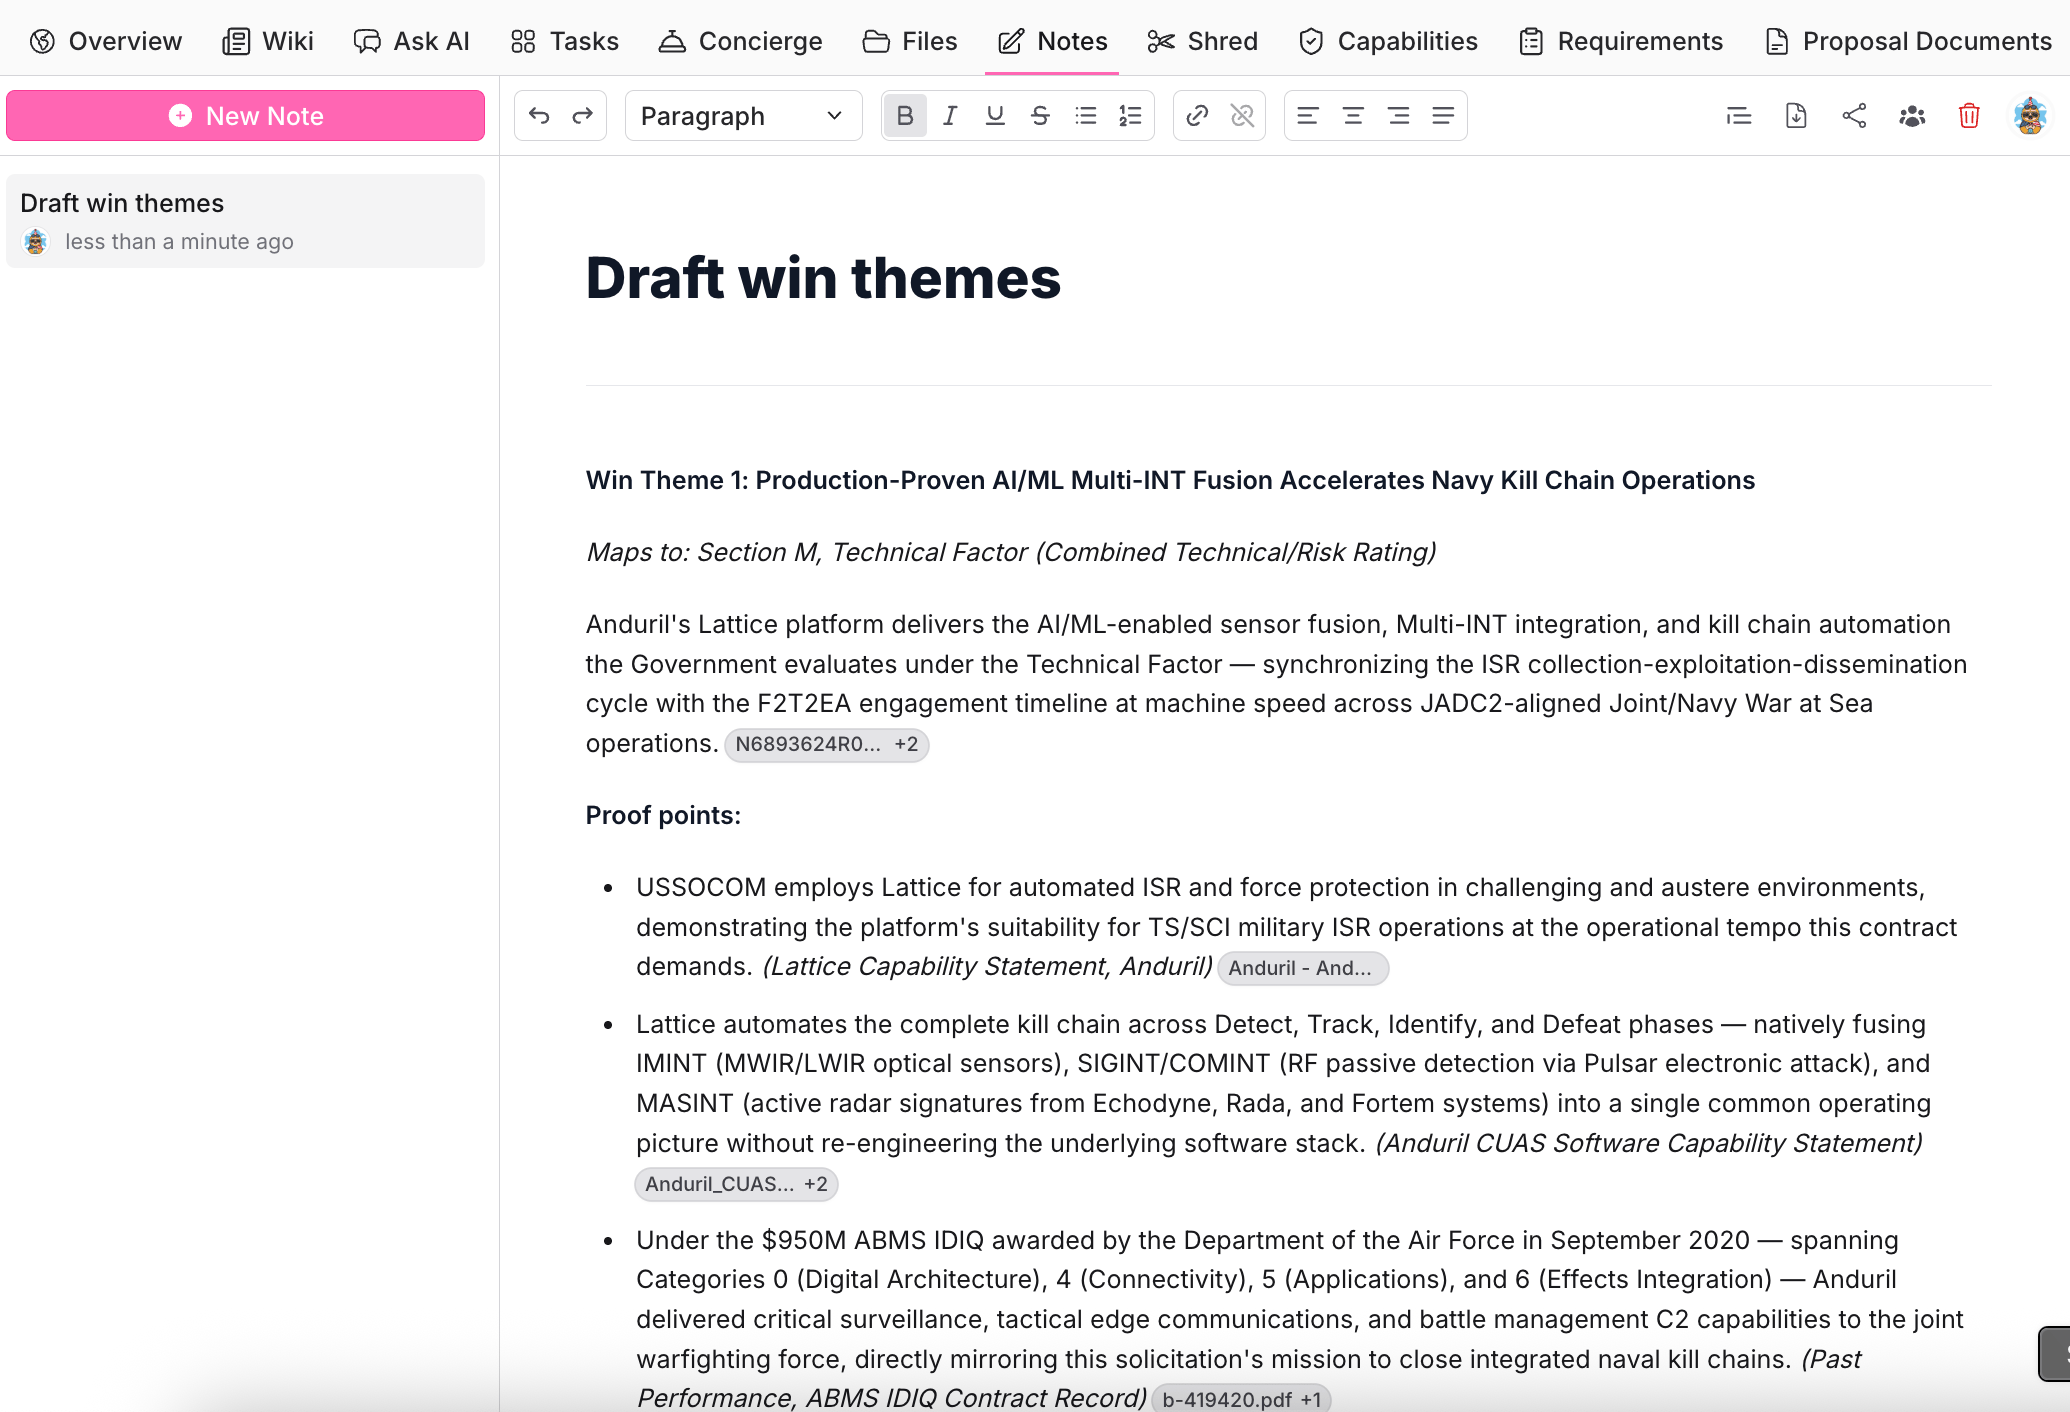This screenshot has width=2070, height=1412.
Task: Toggle Italic formatting
Action: pos(950,116)
